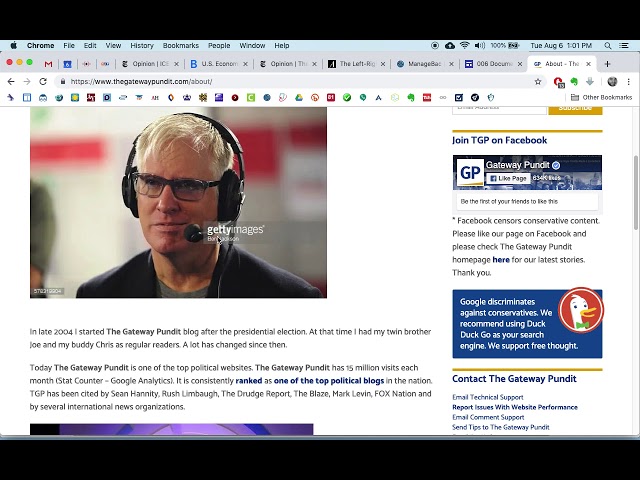This screenshot has width=640, height=480.
Task: Click Report Issues With Website Performance link
Action: [x=515, y=407]
